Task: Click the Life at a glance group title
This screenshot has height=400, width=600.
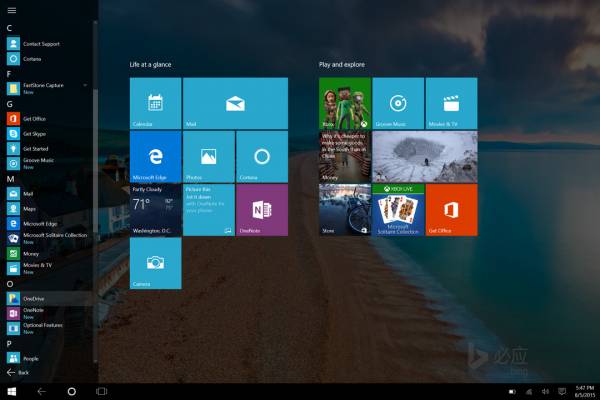Action: (150, 64)
